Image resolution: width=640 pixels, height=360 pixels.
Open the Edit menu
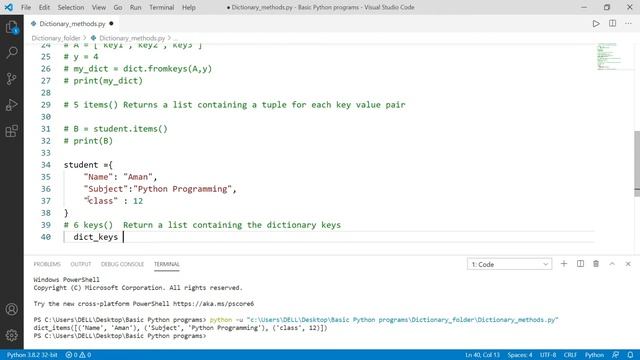click(44, 7)
